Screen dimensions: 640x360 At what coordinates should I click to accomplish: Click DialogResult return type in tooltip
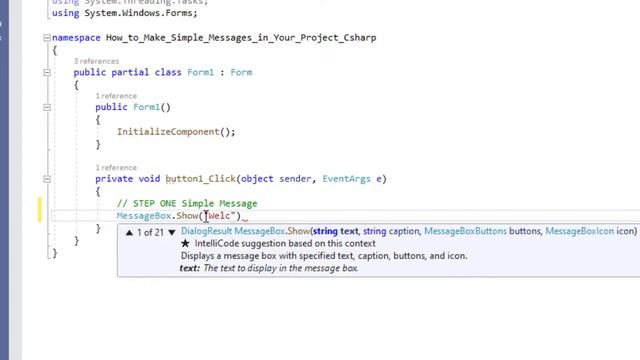(206, 231)
